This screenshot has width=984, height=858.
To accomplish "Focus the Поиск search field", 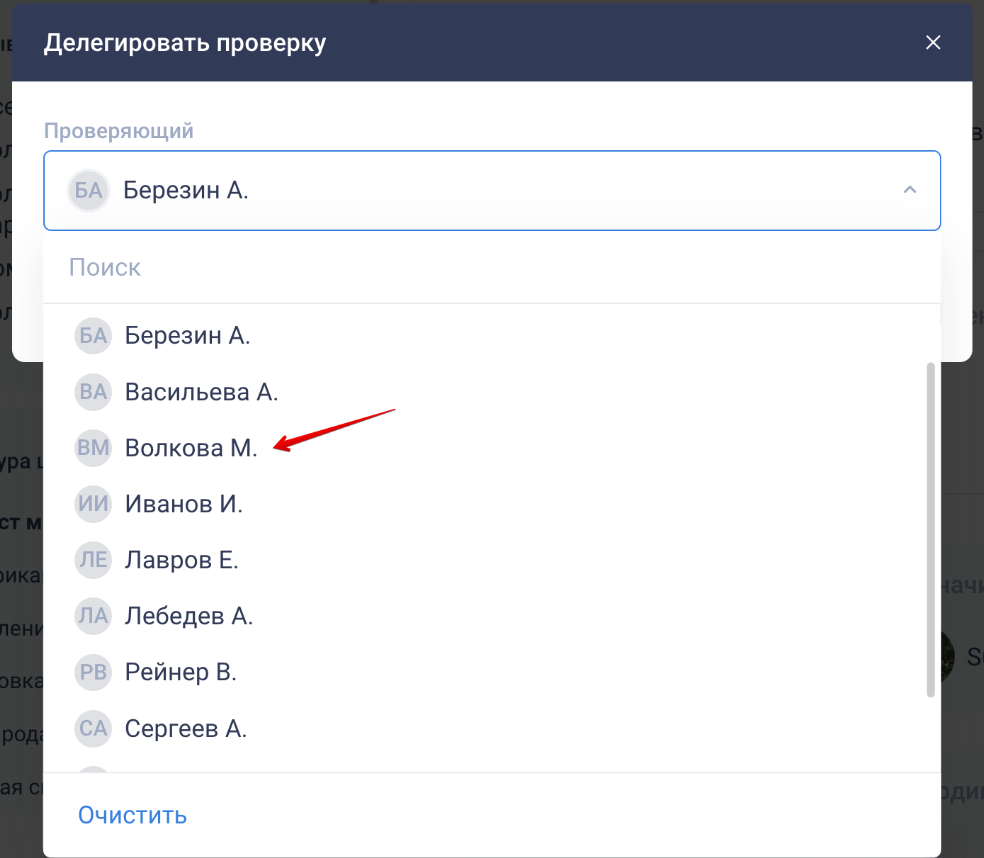I will 490,268.
